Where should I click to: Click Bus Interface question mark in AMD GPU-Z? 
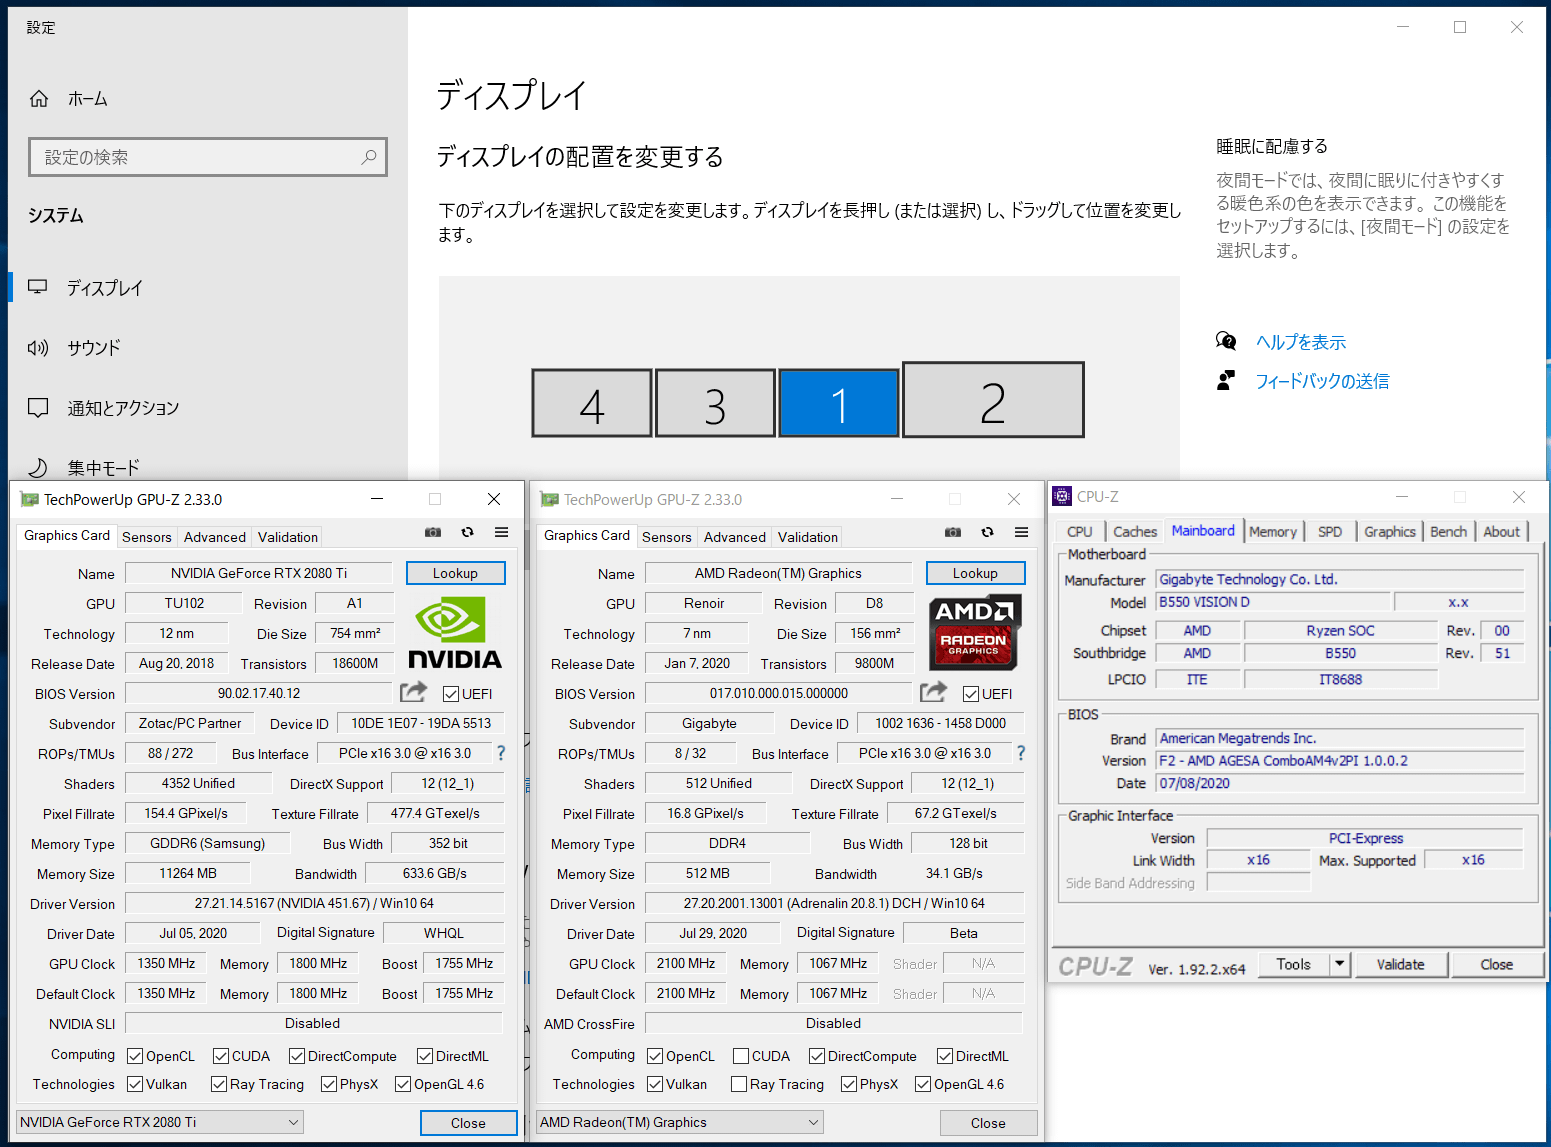(x=1021, y=753)
